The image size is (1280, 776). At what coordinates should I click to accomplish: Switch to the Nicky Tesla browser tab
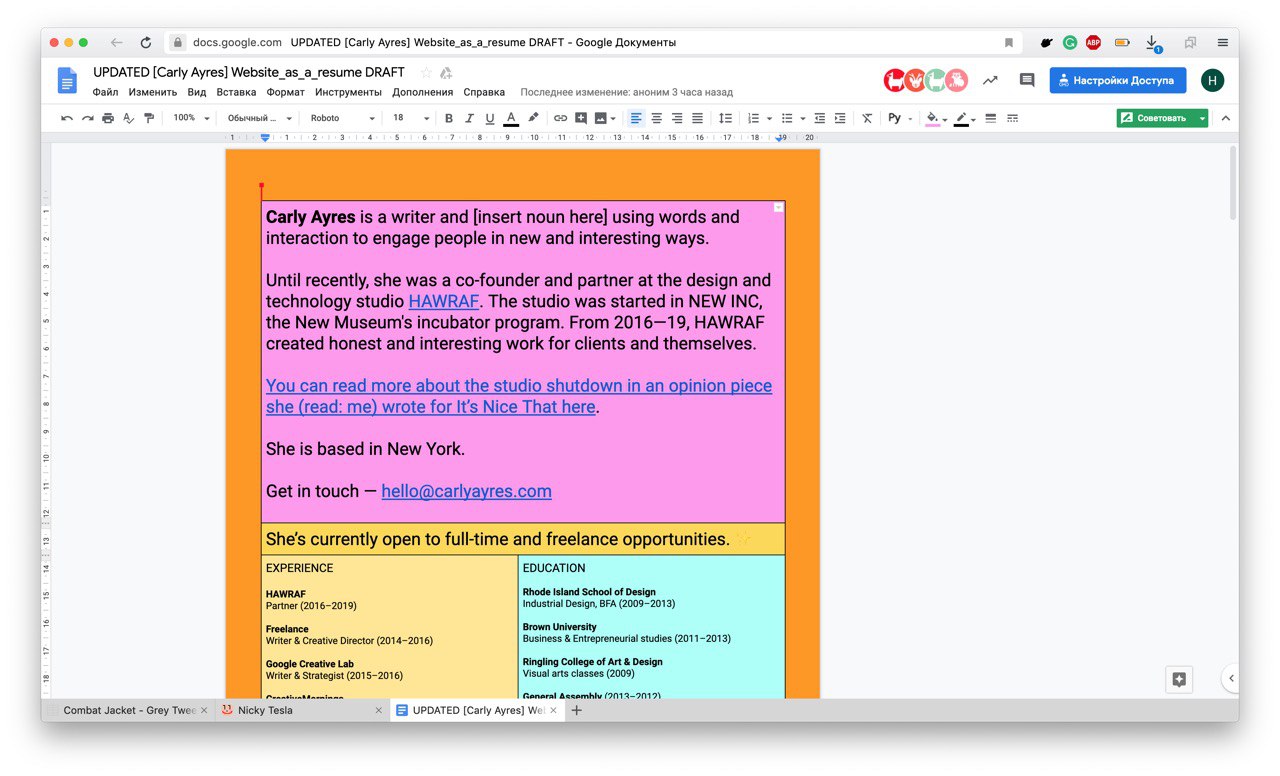[300, 710]
